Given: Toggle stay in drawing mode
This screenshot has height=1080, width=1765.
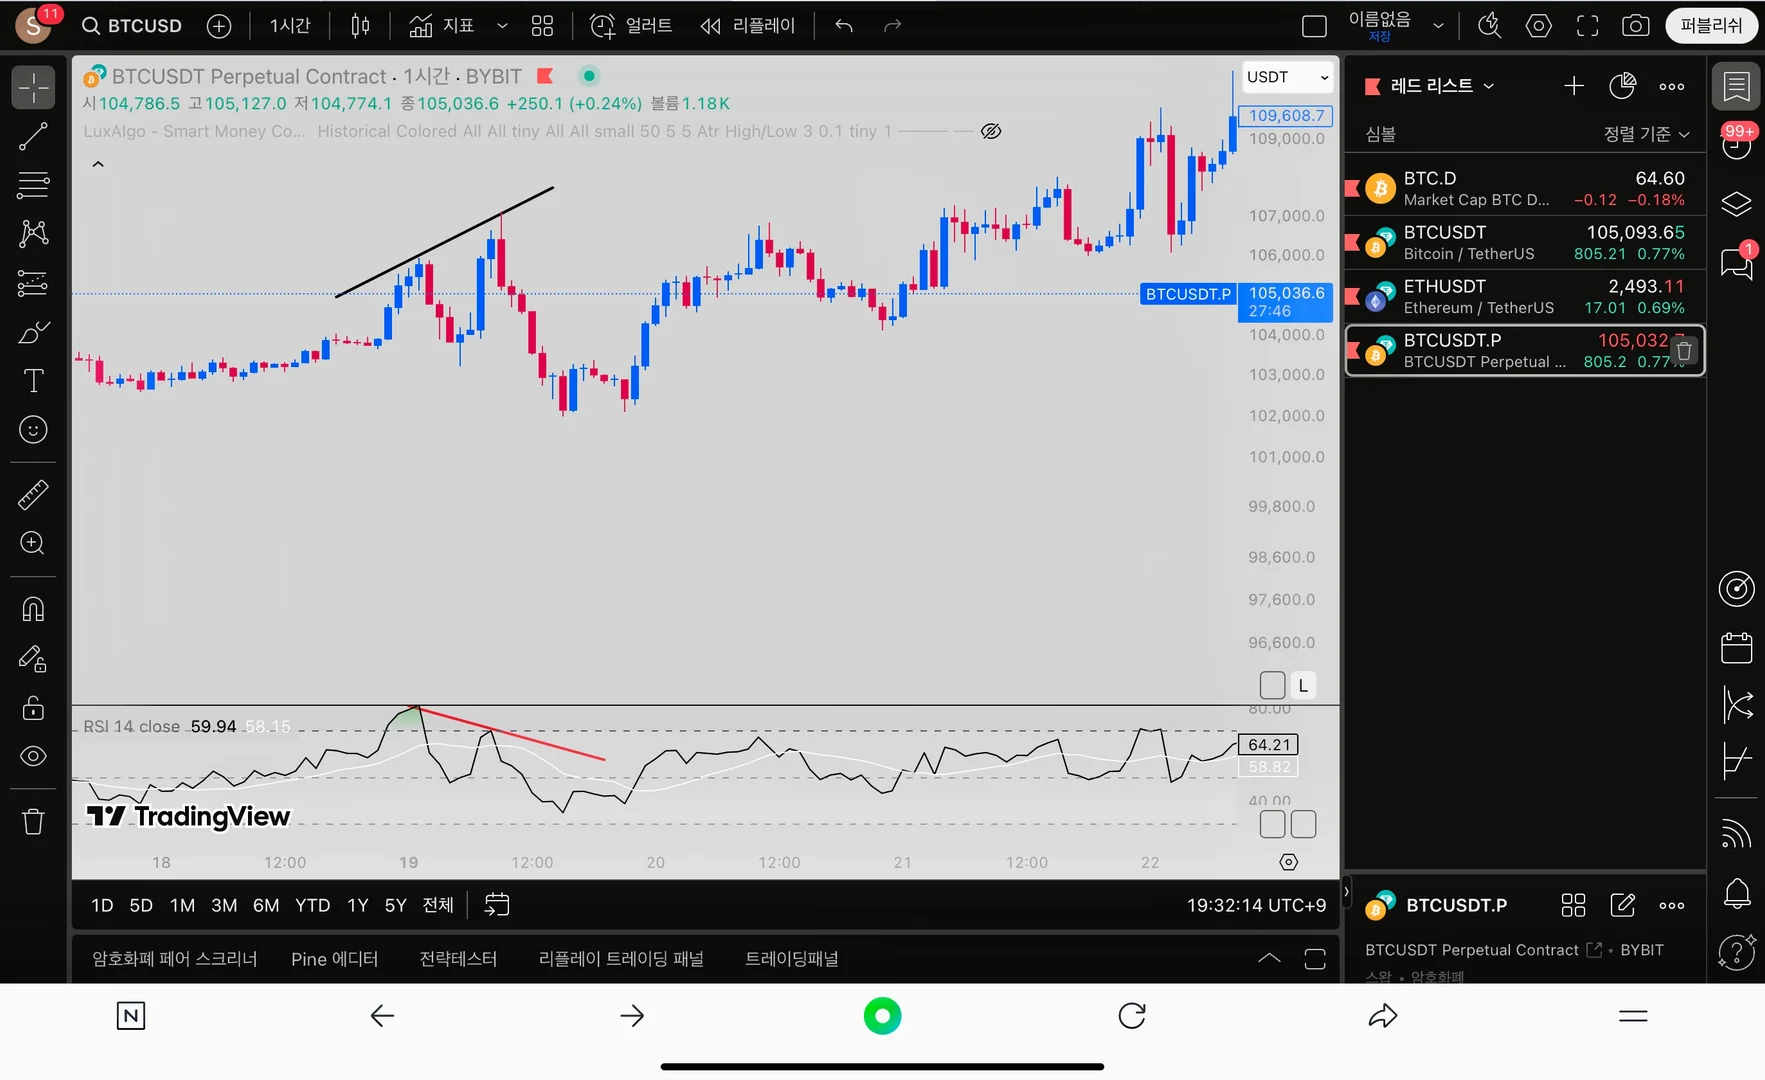Looking at the screenshot, I should coord(33,658).
